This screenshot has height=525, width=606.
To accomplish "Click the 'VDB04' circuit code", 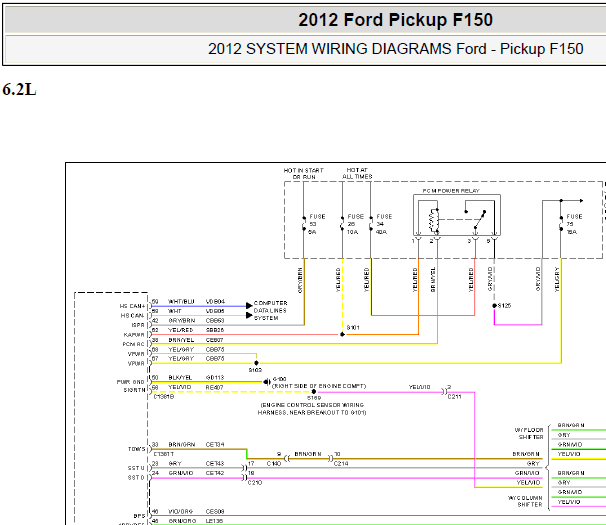I will coord(215,302).
